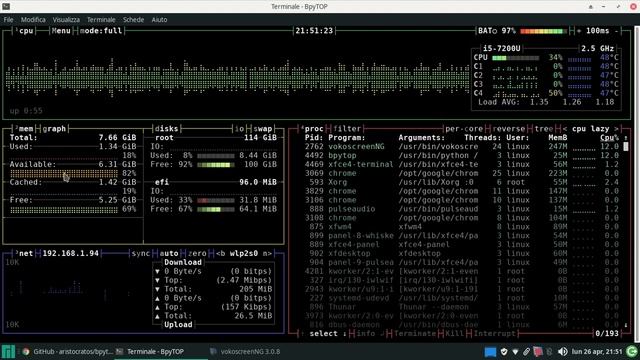Select the xfce4-terminal process row
Image resolution: width=640 pixels, height=360 pixels.
[461, 164]
